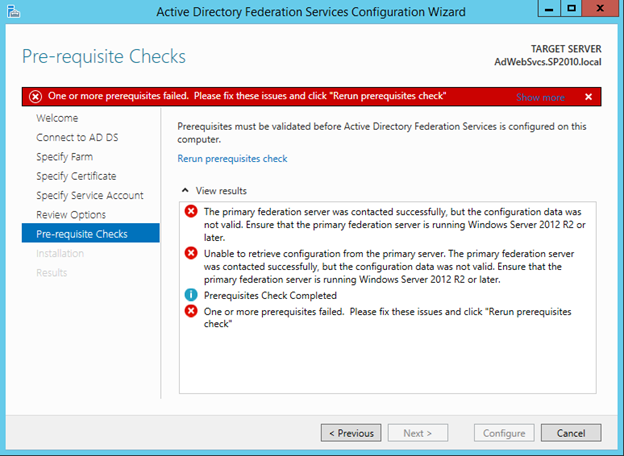Click Show more in error banner
This screenshot has height=456, width=624.
(540, 97)
